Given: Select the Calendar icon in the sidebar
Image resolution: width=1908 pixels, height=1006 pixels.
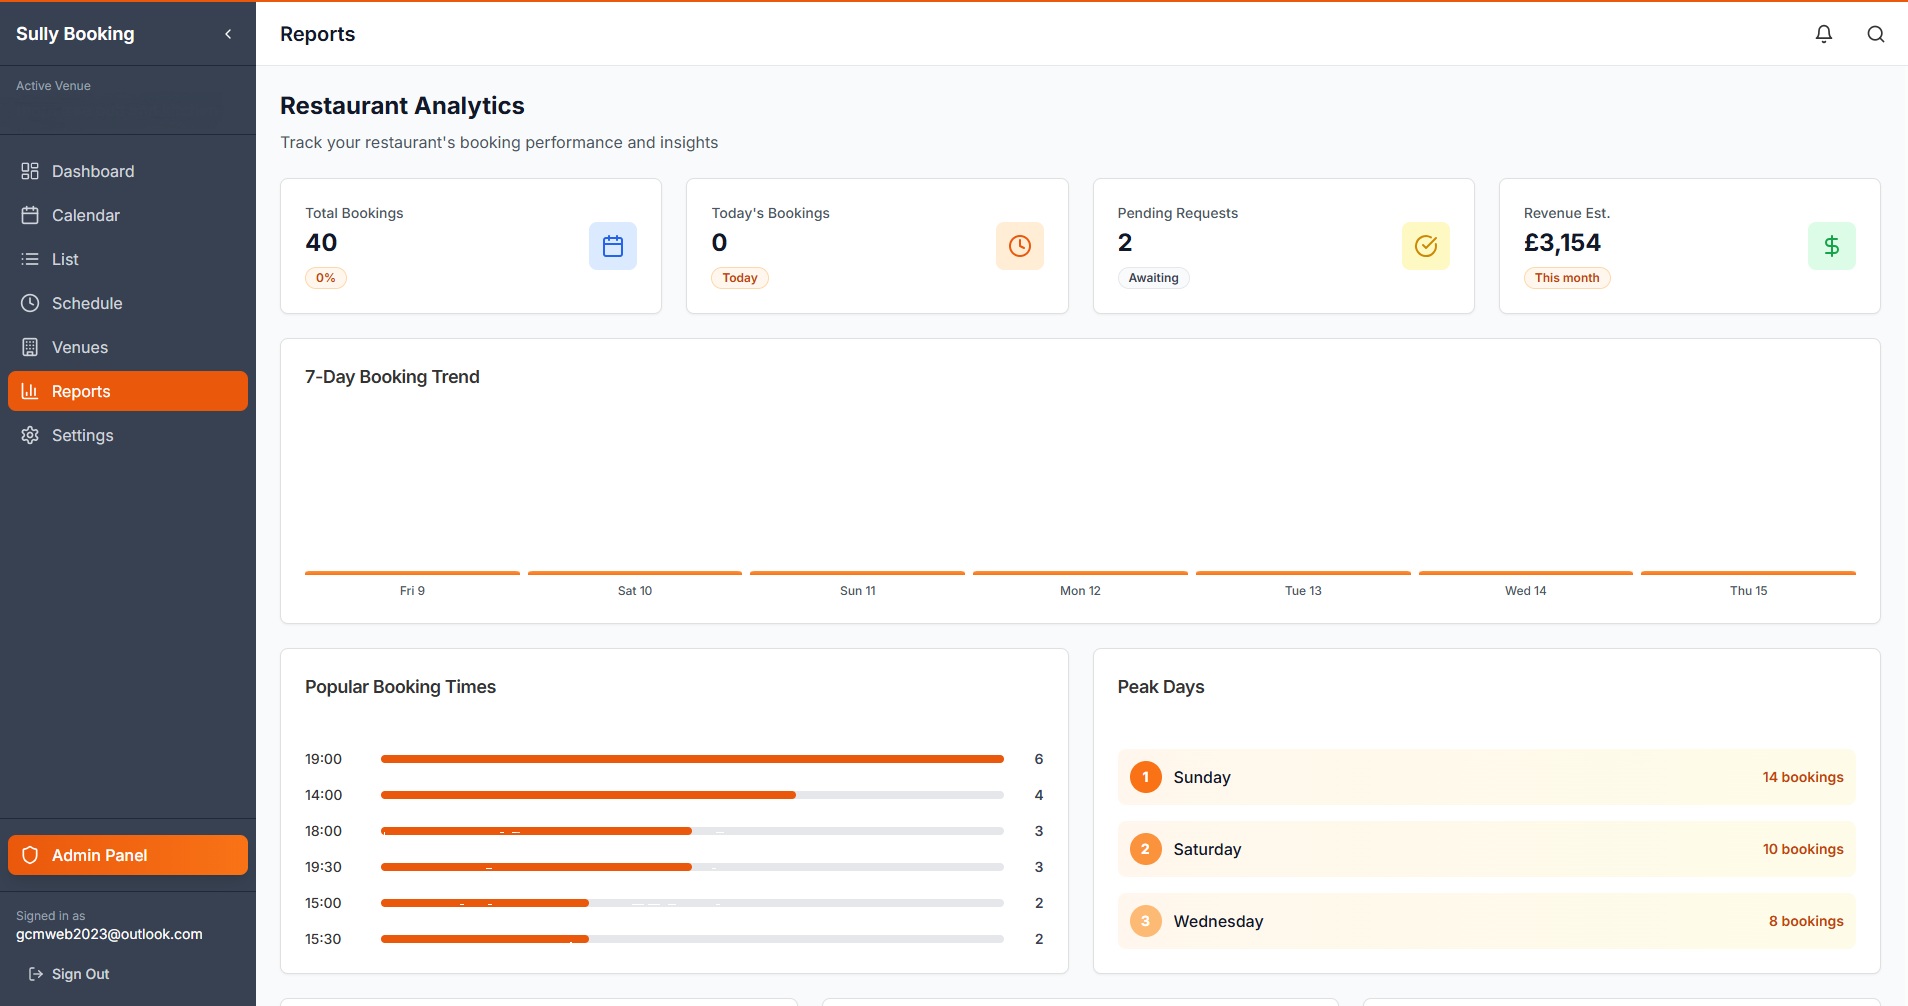Looking at the screenshot, I should 29,215.
